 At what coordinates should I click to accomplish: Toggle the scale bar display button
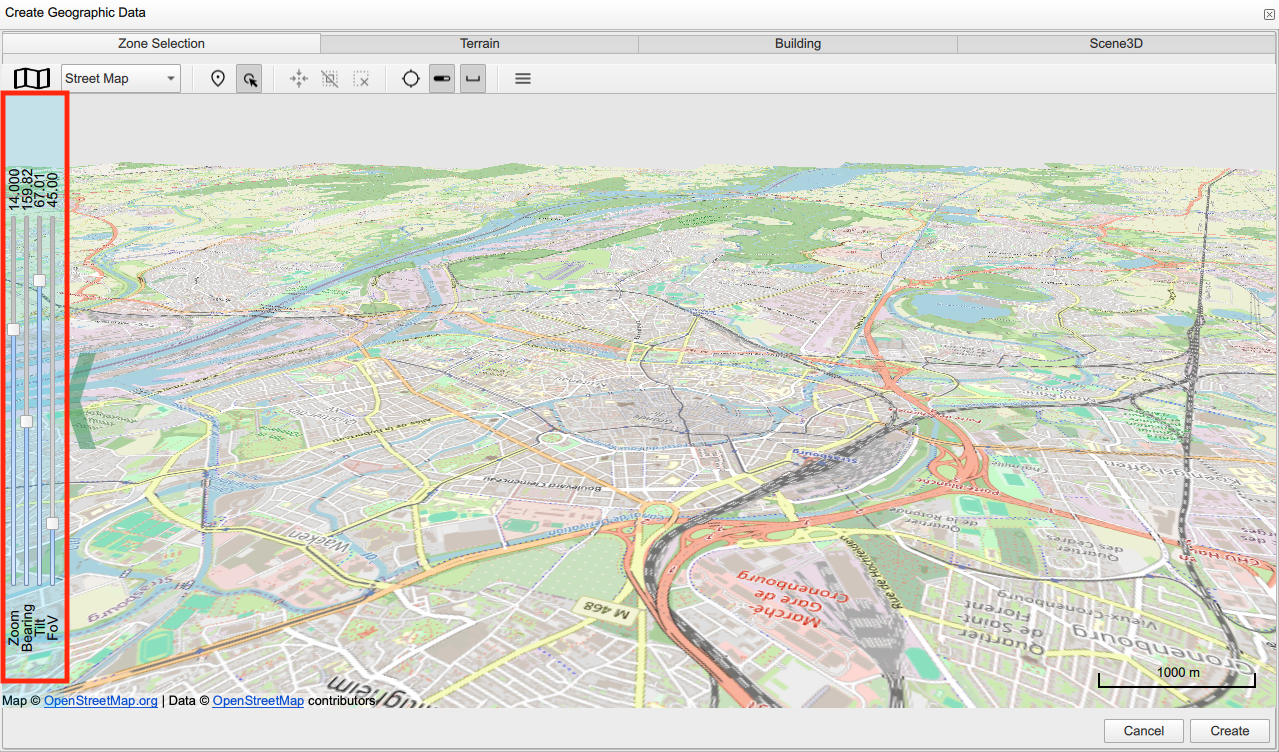tap(473, 78)
